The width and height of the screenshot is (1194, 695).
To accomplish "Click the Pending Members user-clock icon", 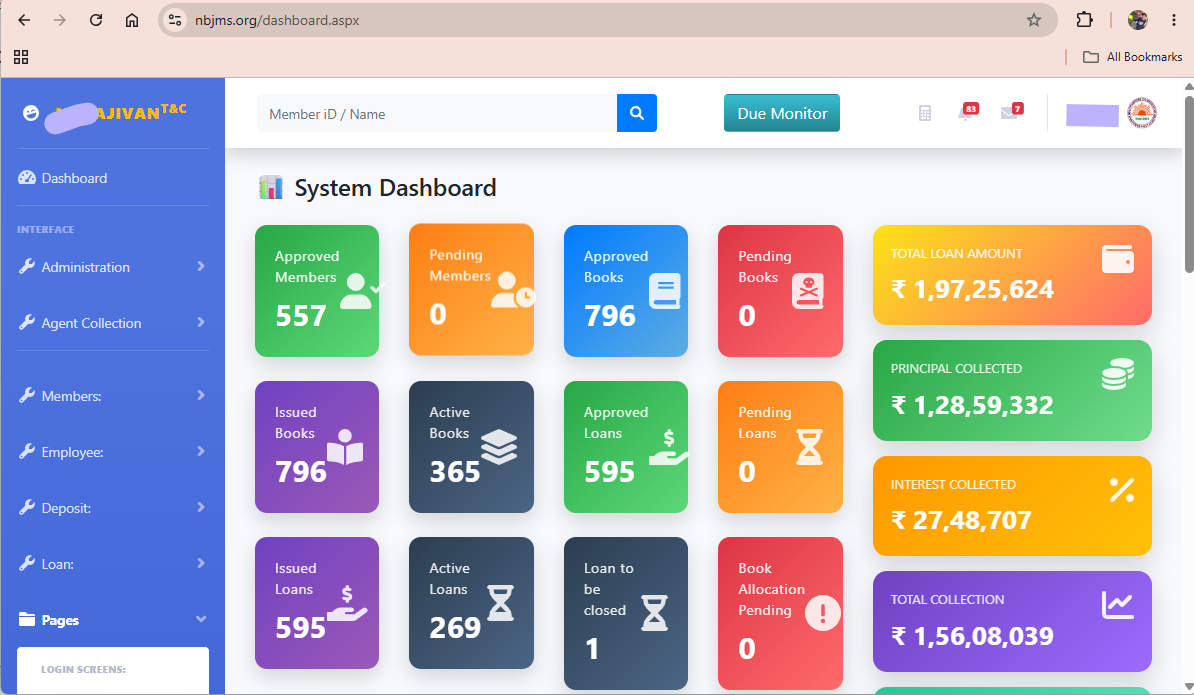I will pyautogui.click(x=512, y=290).
